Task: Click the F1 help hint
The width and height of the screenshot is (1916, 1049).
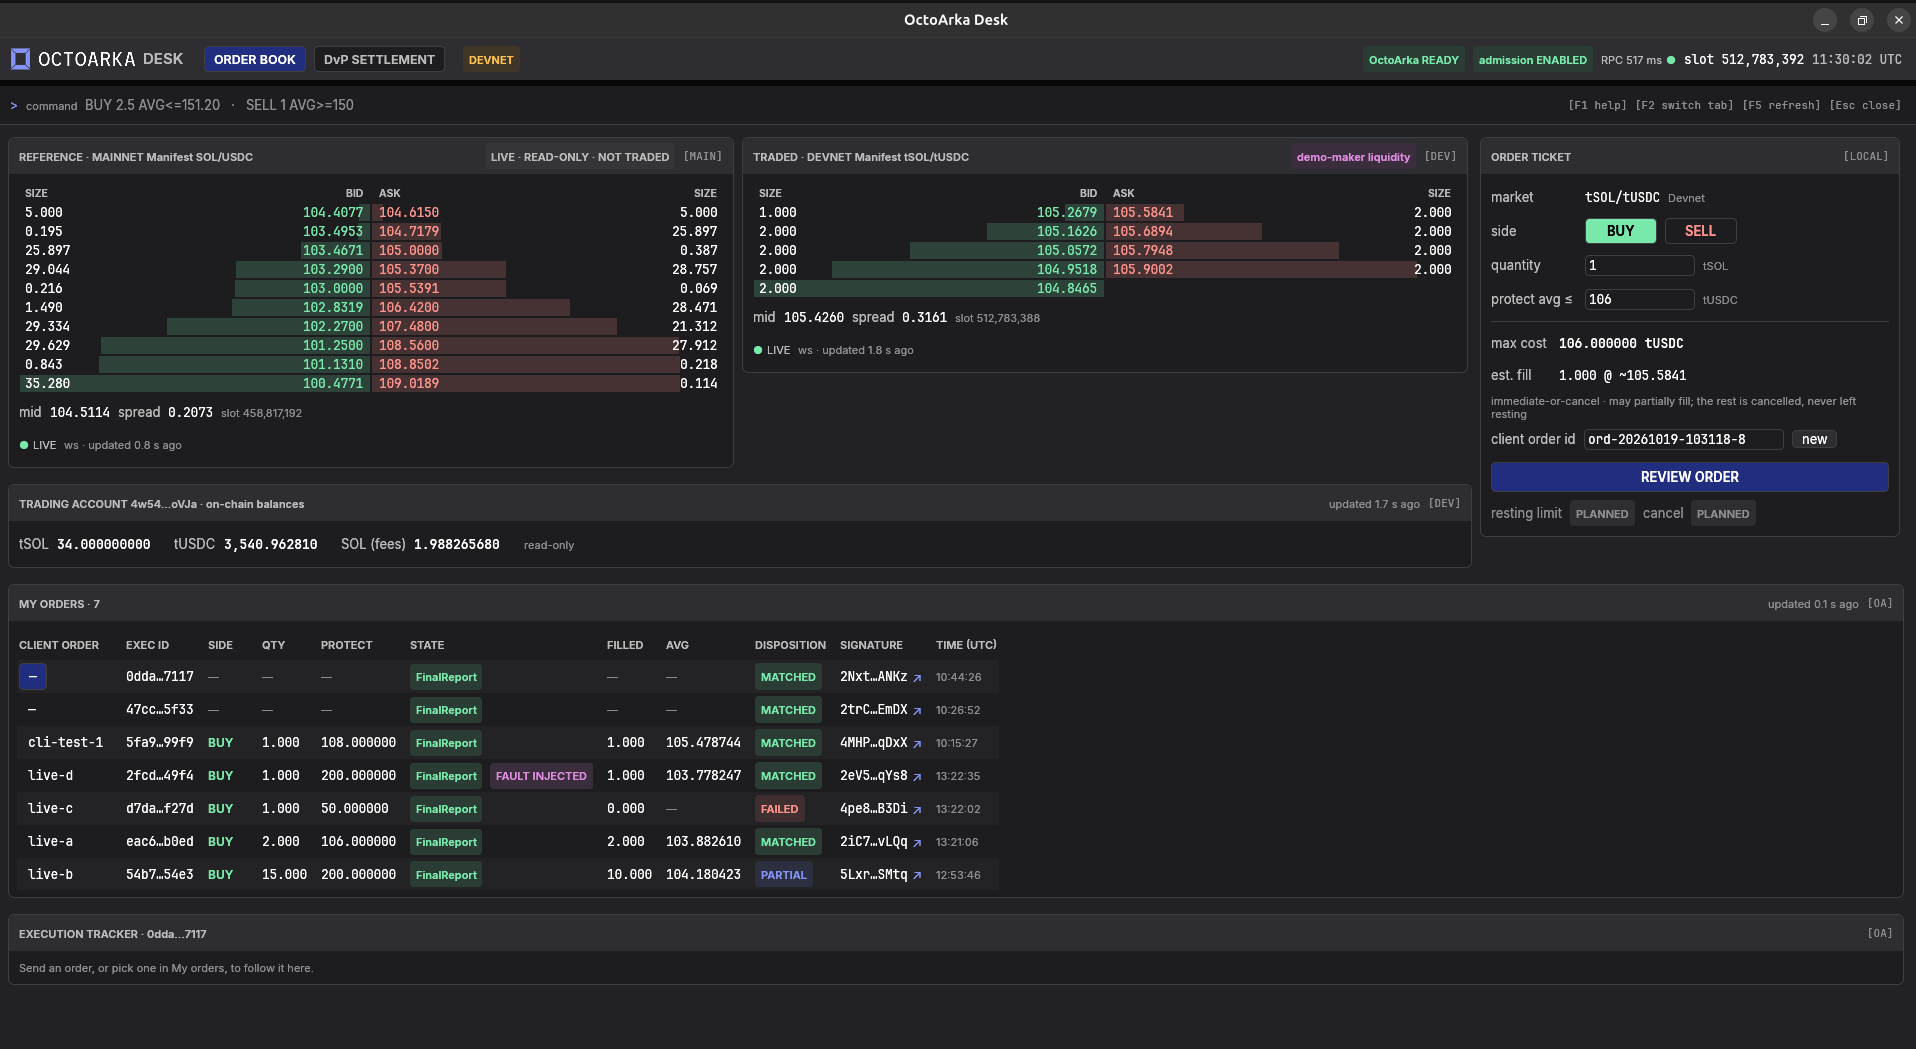Action: click(x=1597, y=105)
